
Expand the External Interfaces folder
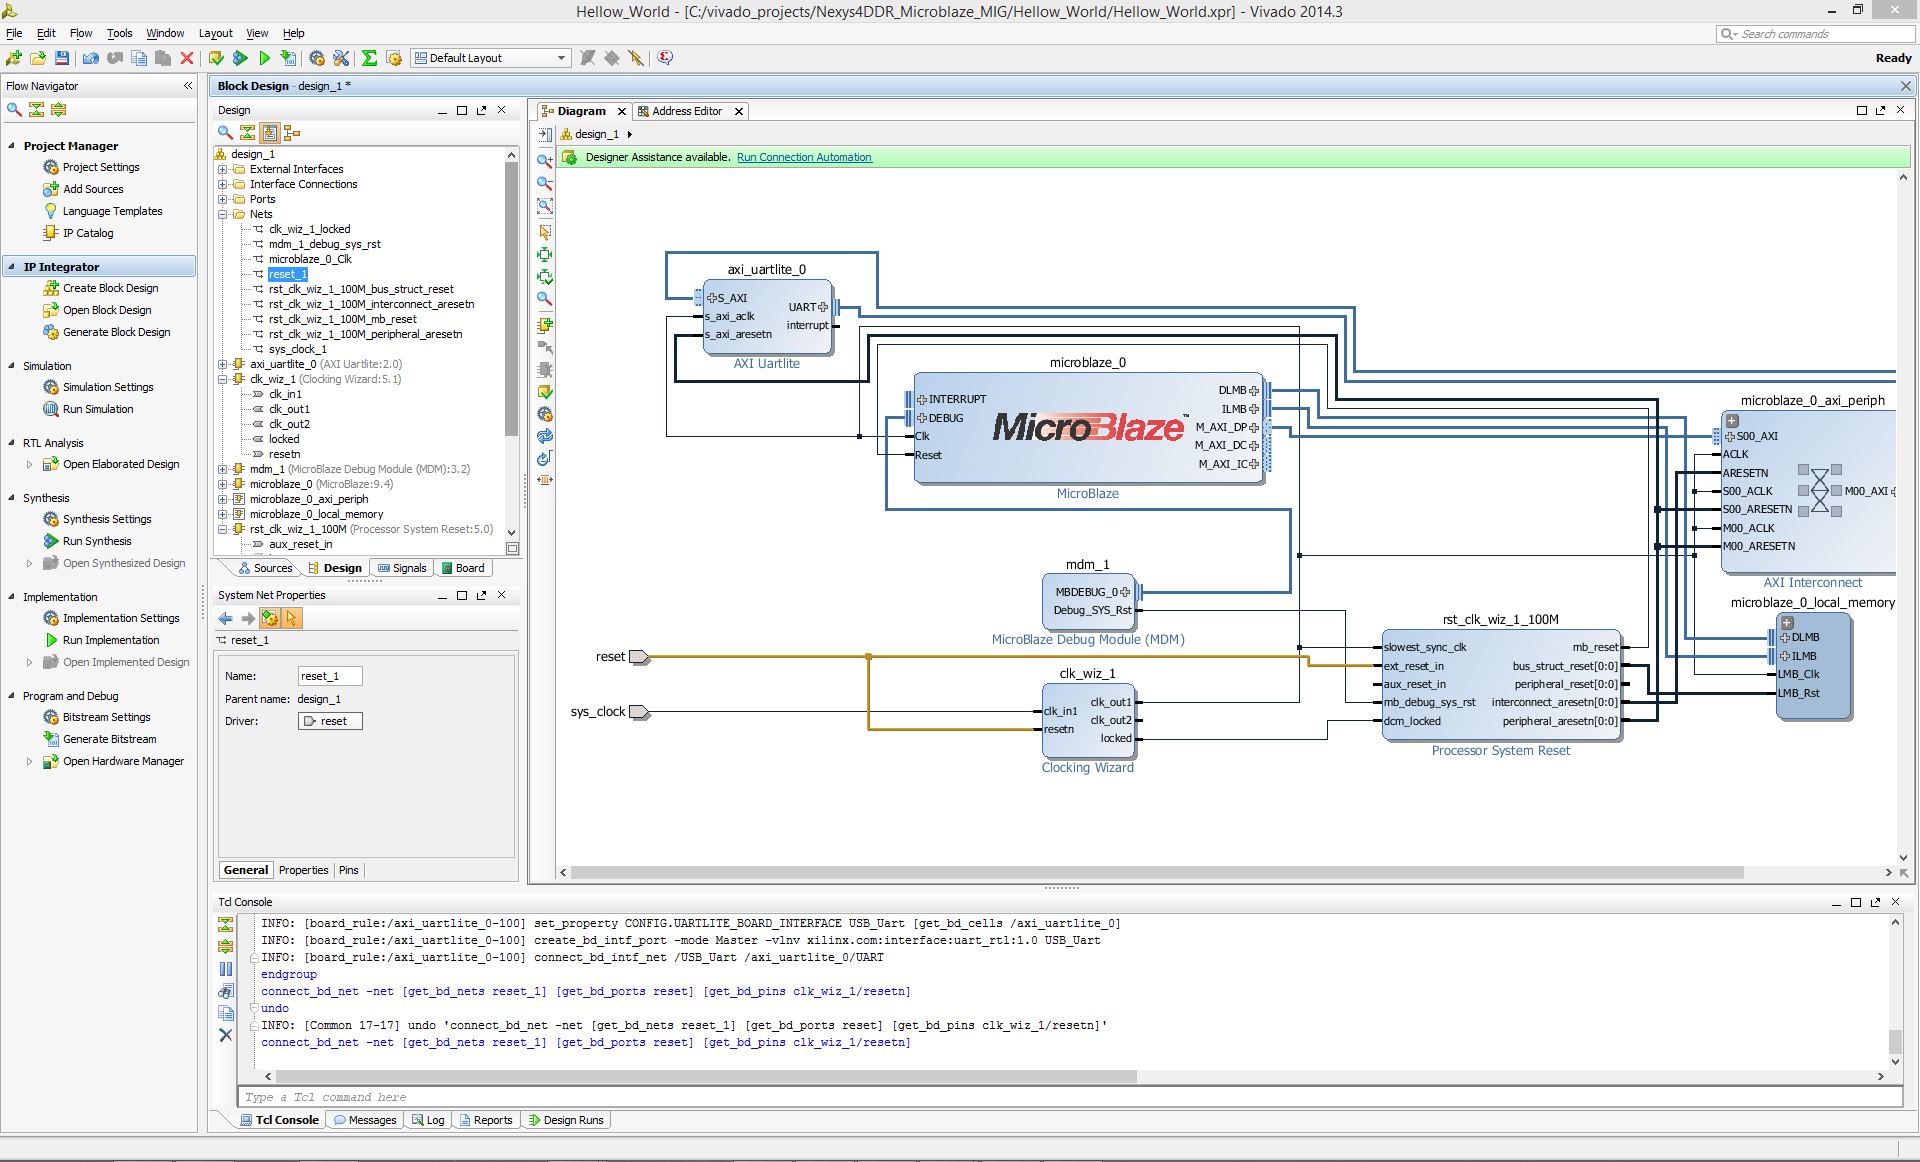[223, 169]
